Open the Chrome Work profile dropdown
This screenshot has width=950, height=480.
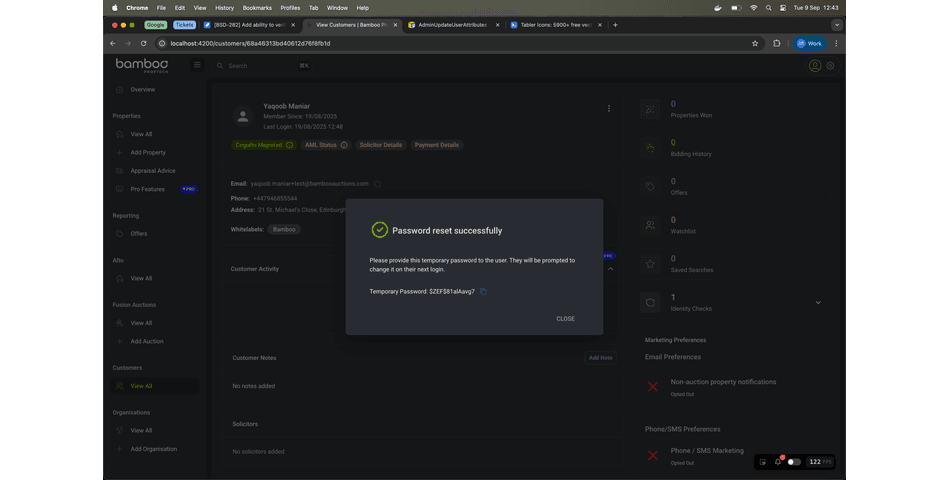click(809, 44)
